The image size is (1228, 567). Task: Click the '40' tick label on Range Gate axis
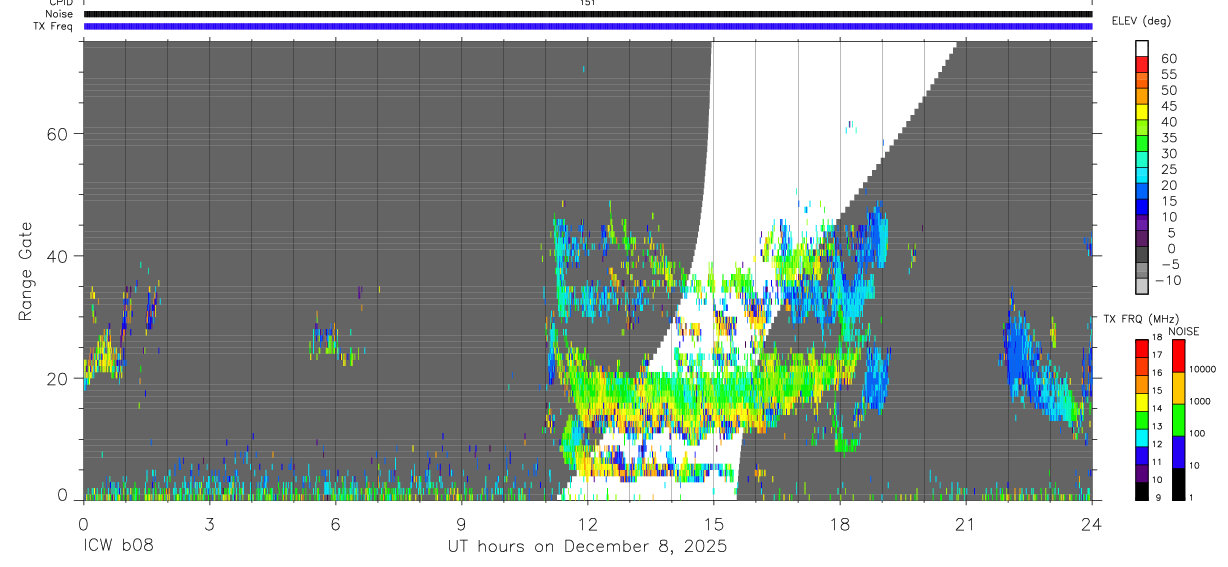coord(58,256)
